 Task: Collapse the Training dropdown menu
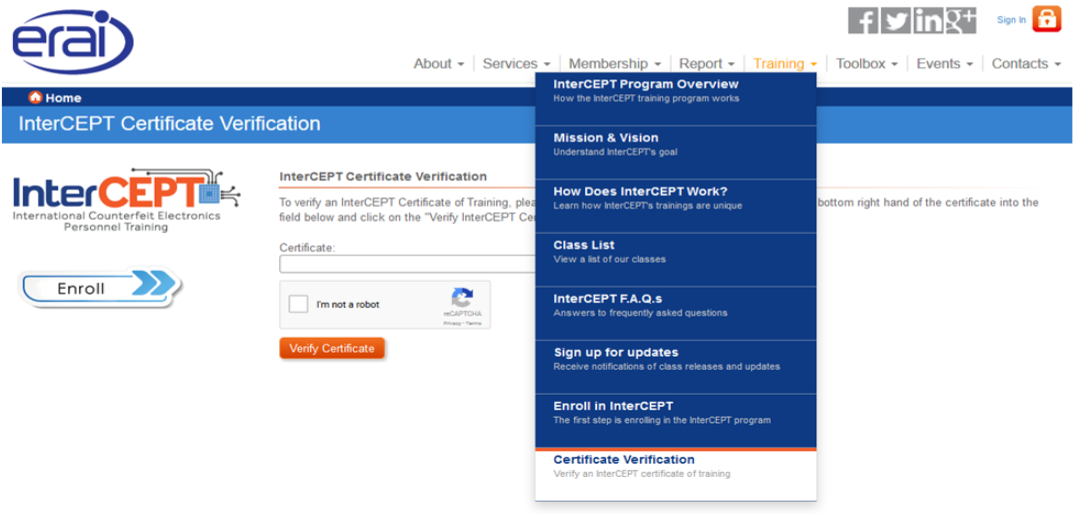pyautogui.click(x=785, y=64)
